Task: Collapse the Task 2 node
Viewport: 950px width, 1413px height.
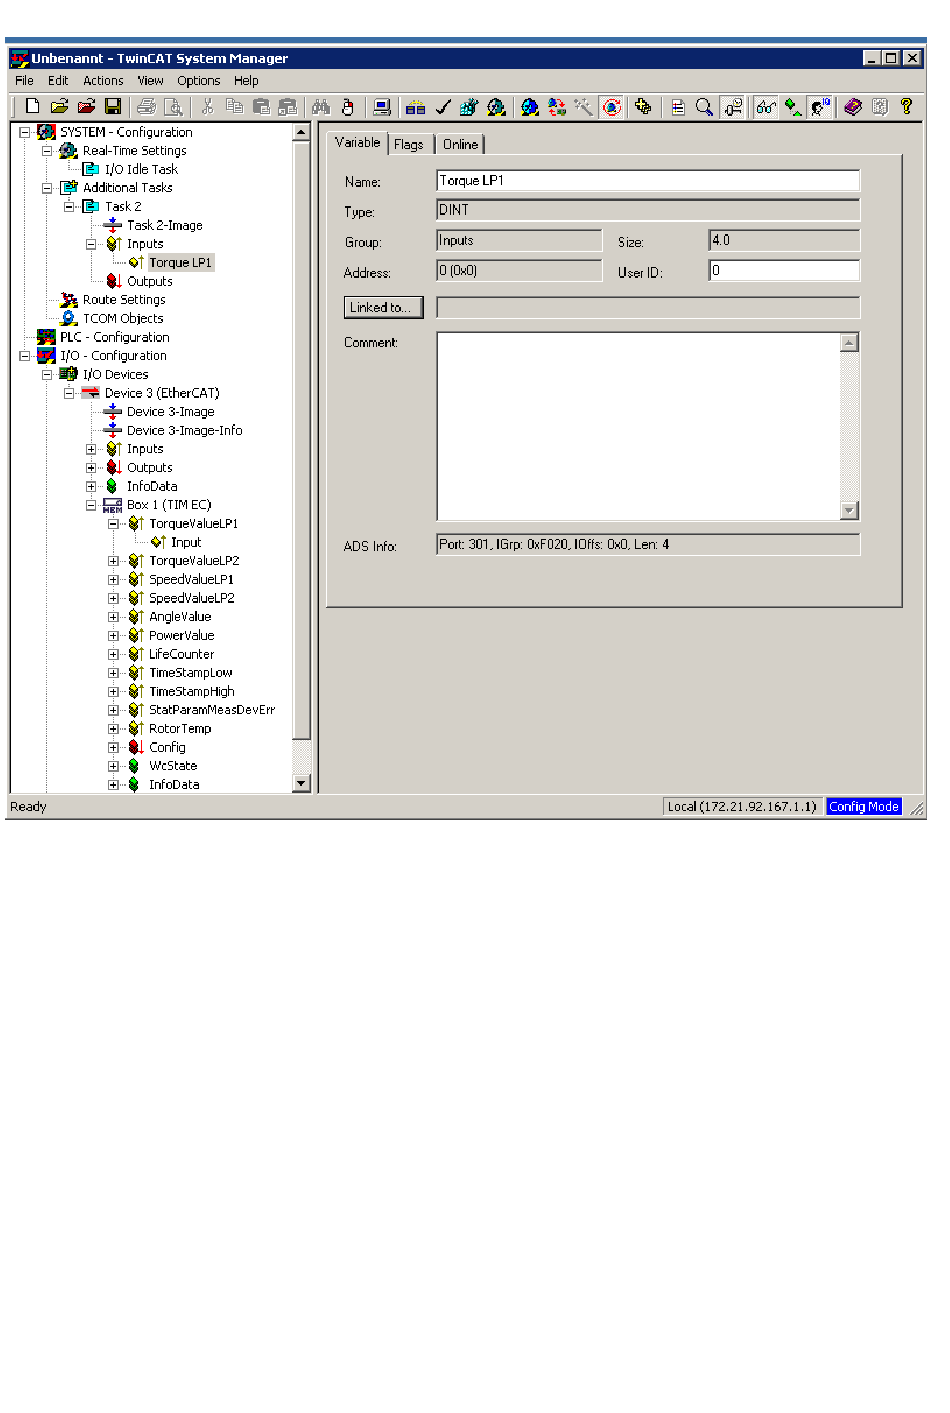Action: pyautogui.click(x=69, y=207)
